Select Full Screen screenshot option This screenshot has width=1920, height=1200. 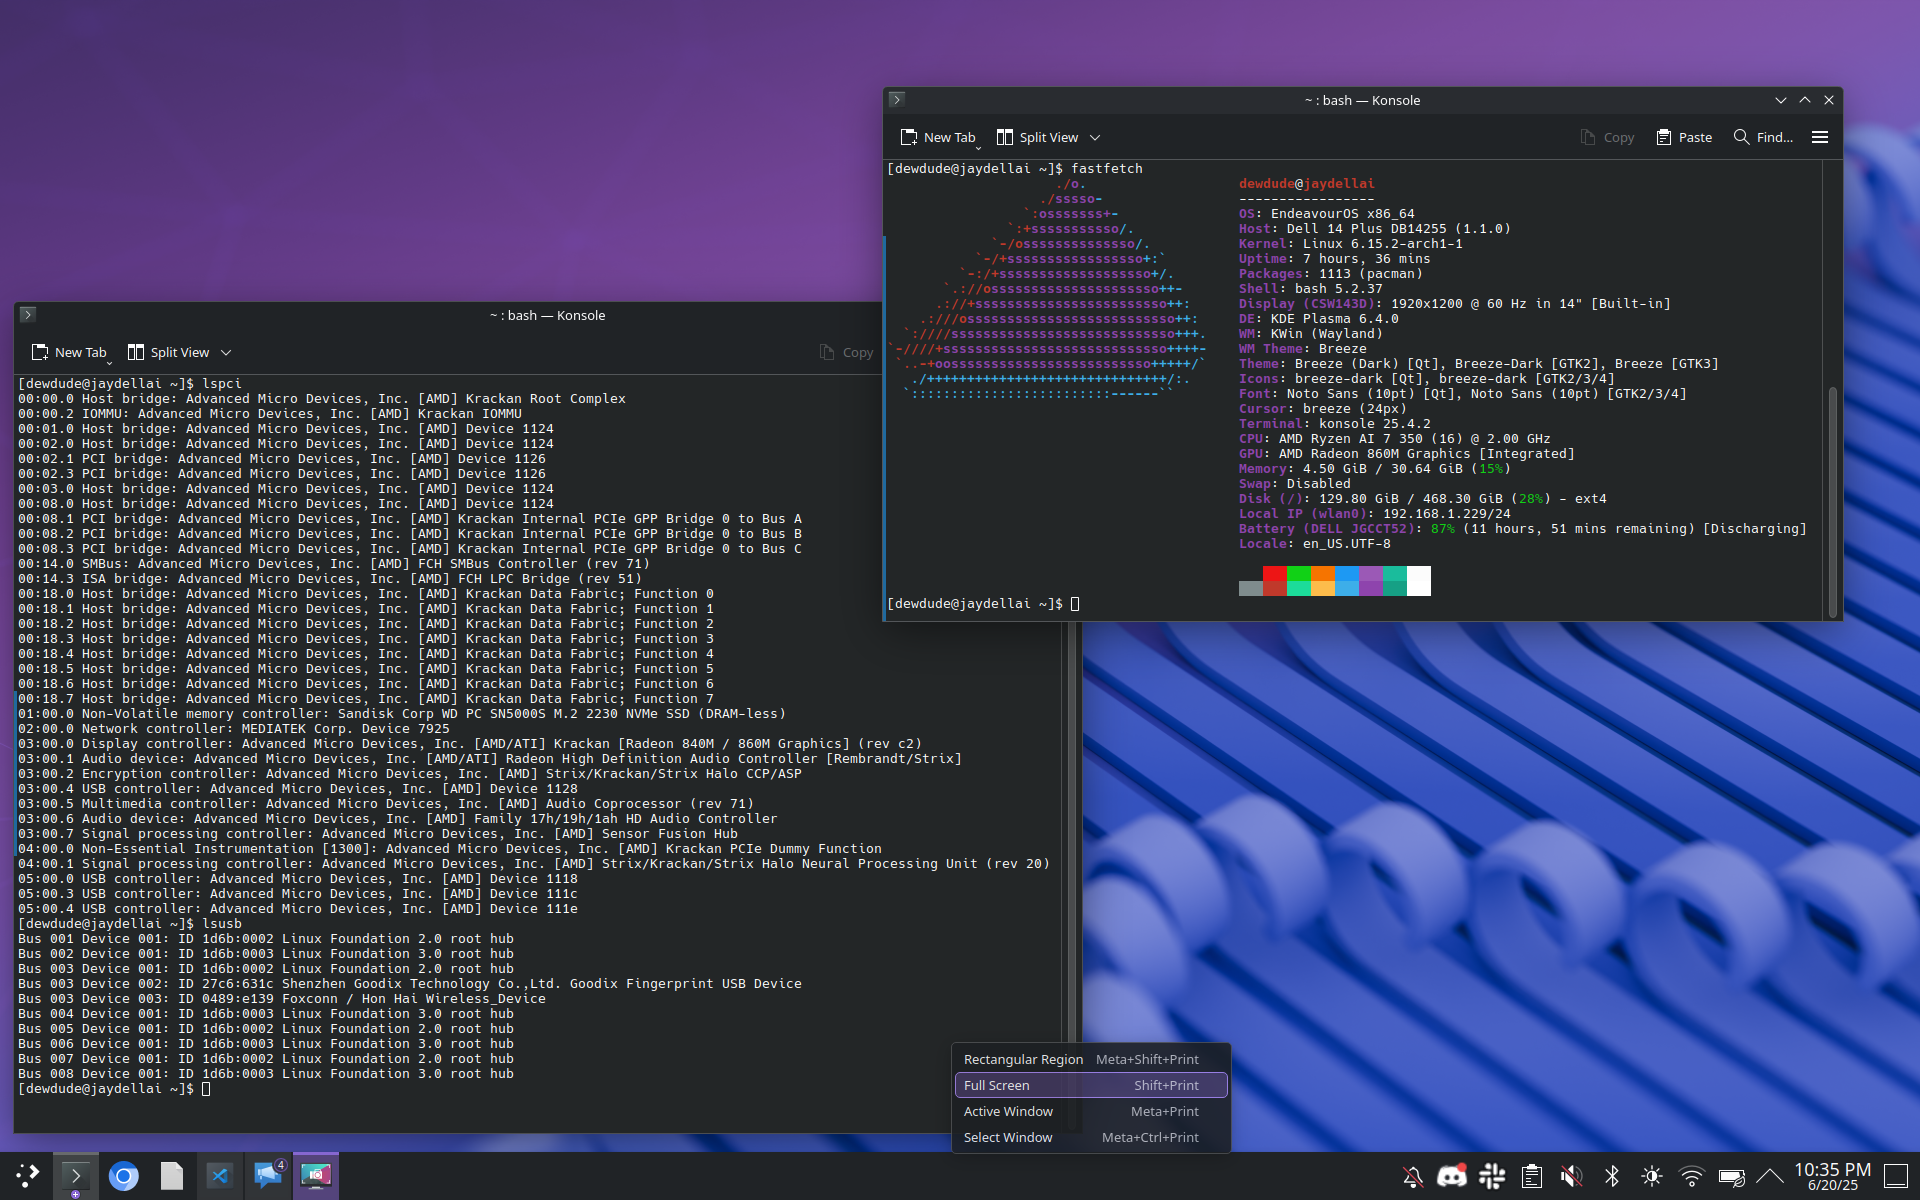[1091, 1085]
